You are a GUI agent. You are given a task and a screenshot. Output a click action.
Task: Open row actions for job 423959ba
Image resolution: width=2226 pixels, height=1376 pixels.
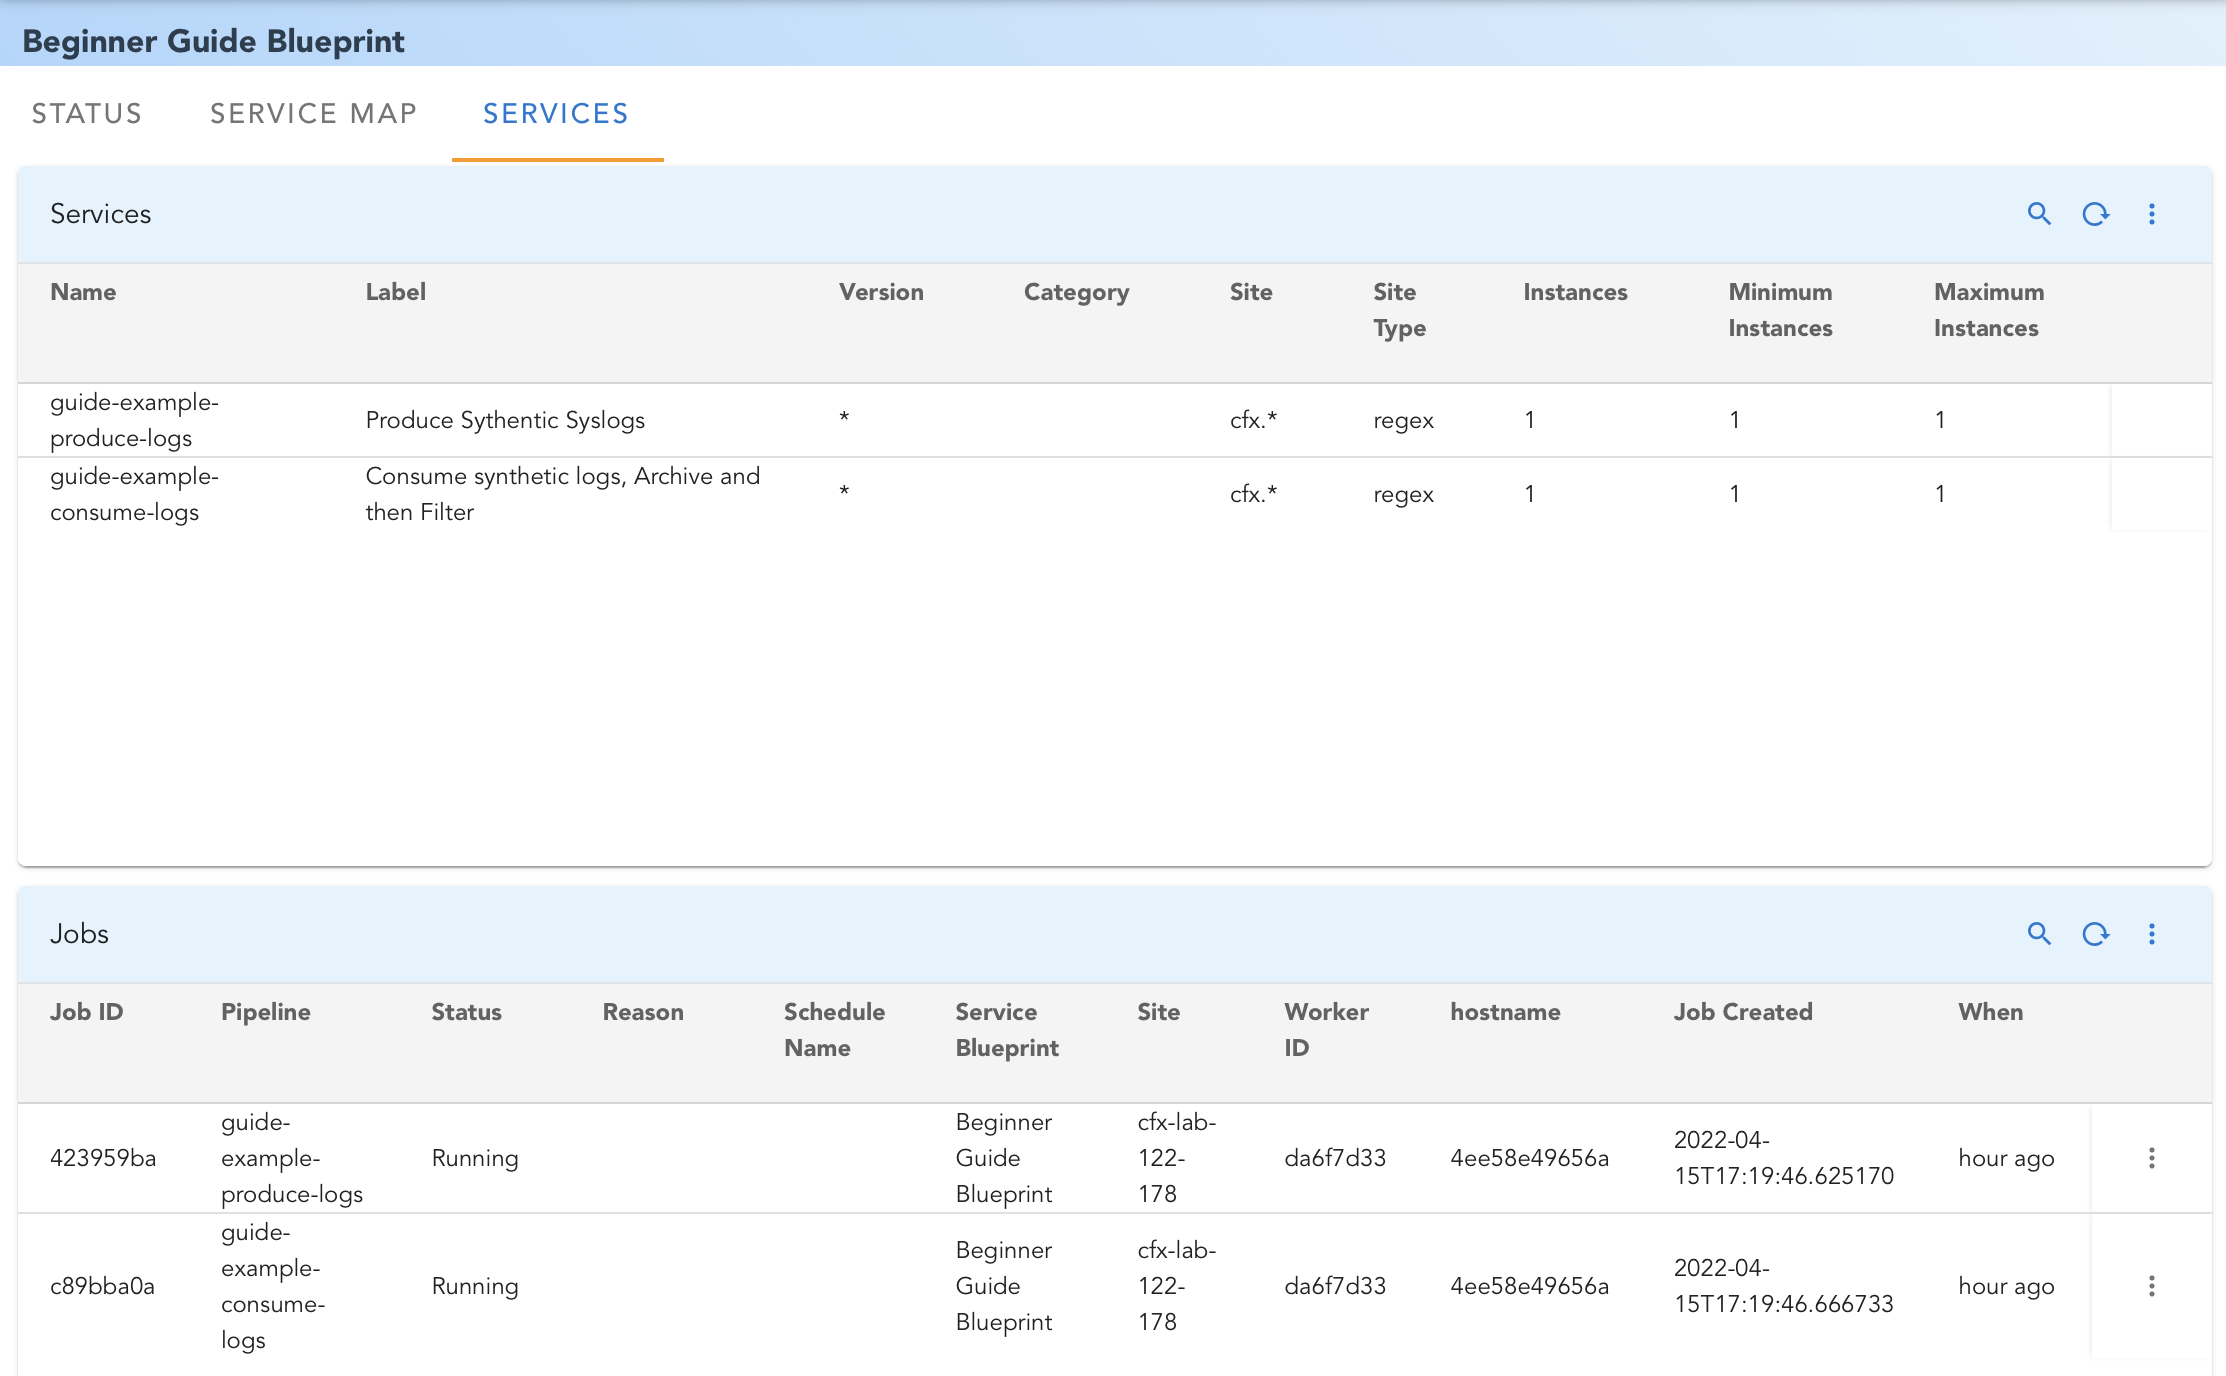click(x=2151, y=1158)
